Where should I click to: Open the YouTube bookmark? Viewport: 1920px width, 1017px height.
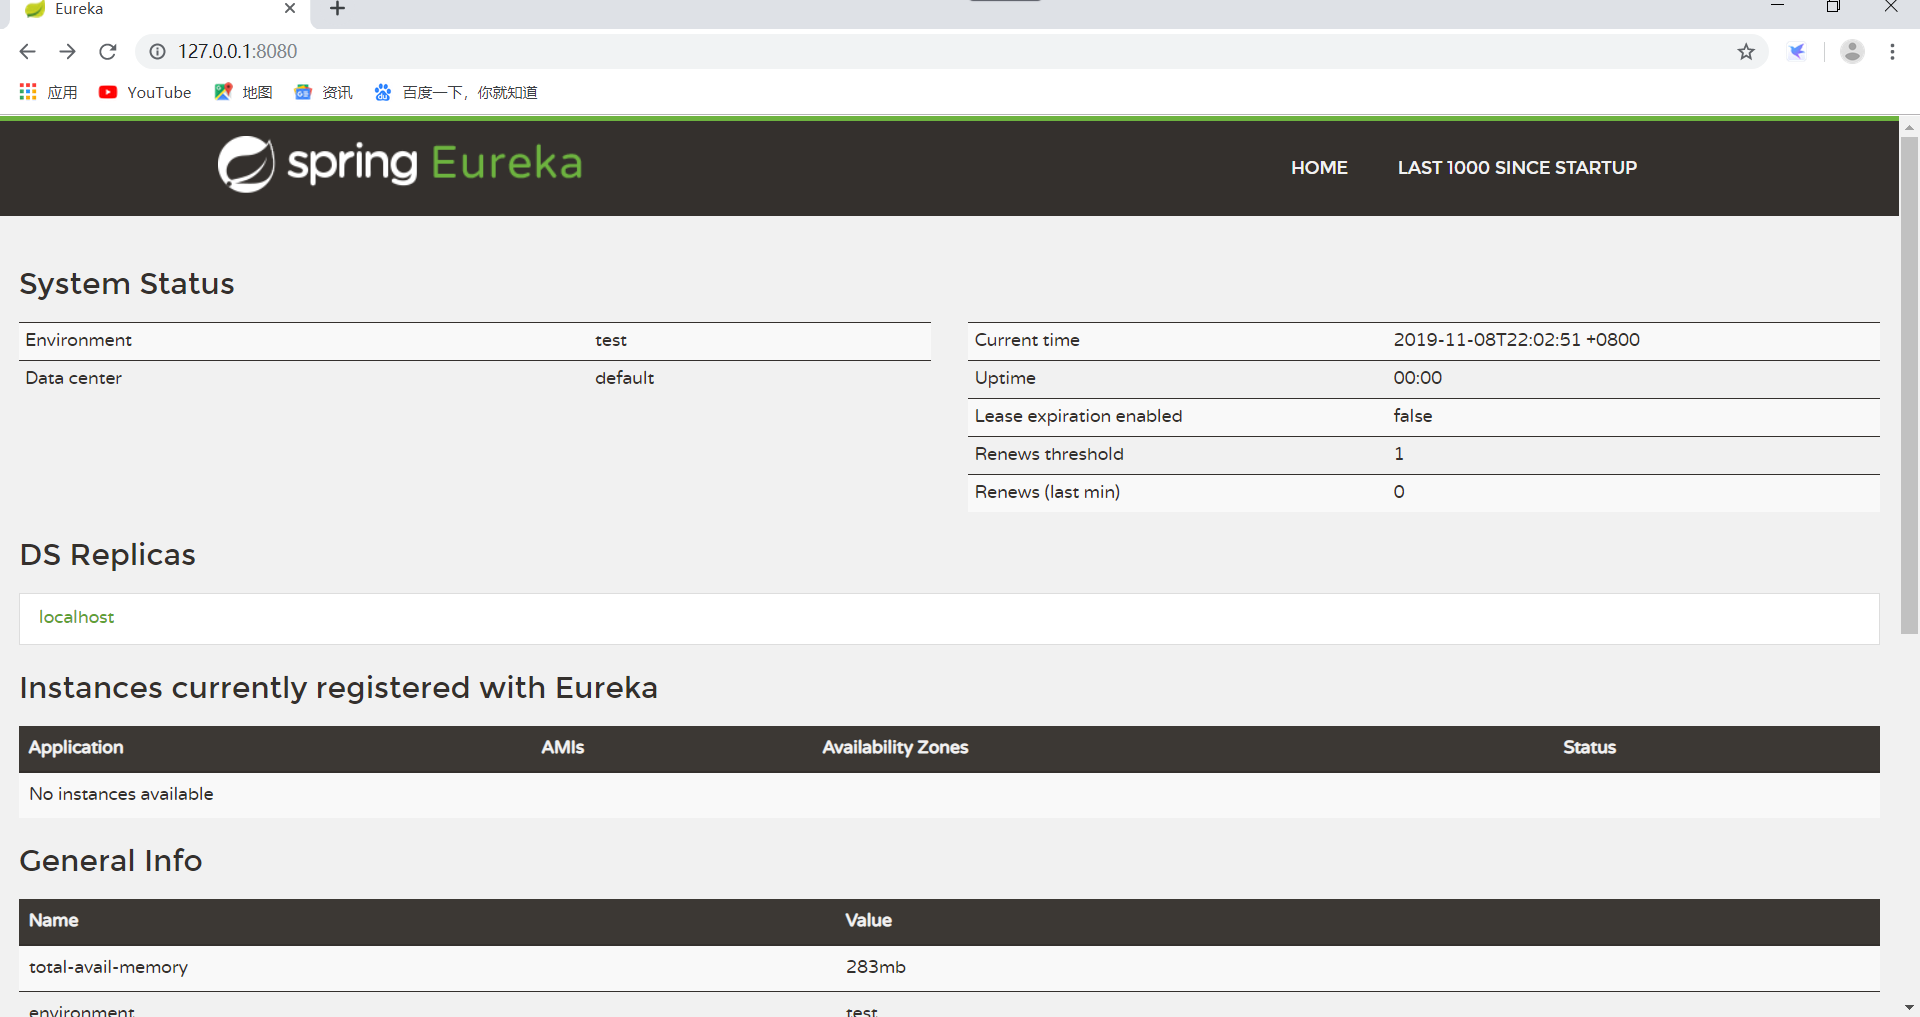click(145, 92)
